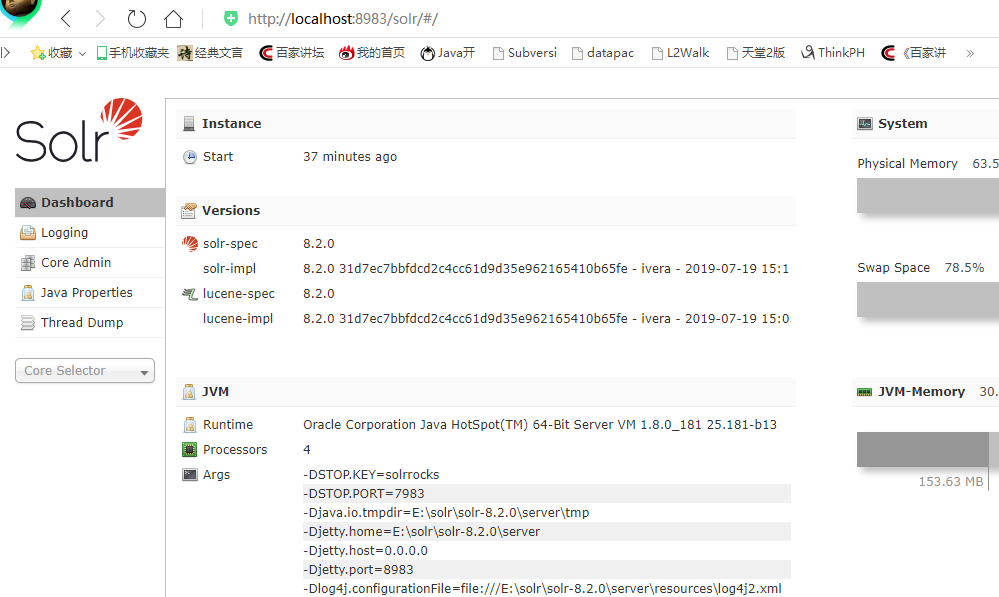Click the browser forward arrow
Image resolution: width=999 pixels, height=597 pixels.
click(x=100, y=18)
